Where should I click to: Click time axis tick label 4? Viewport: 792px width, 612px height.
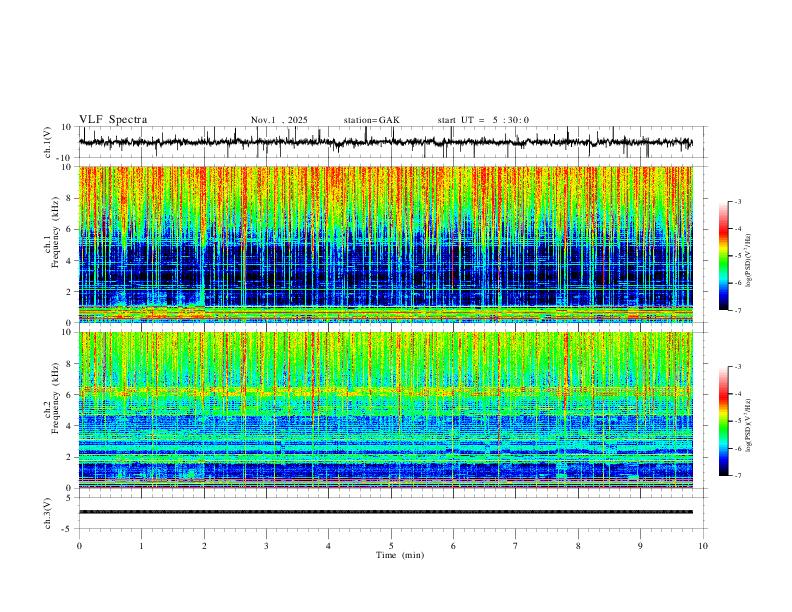click(328, 546)
